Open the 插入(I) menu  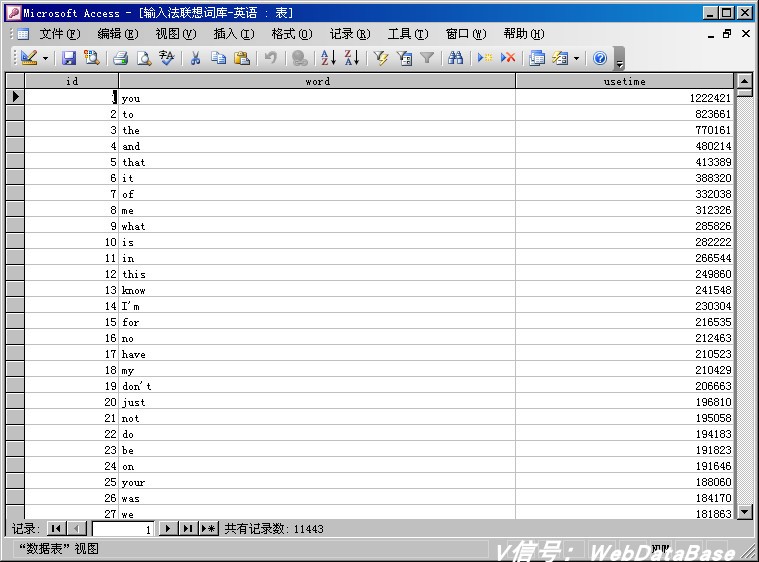234,34
